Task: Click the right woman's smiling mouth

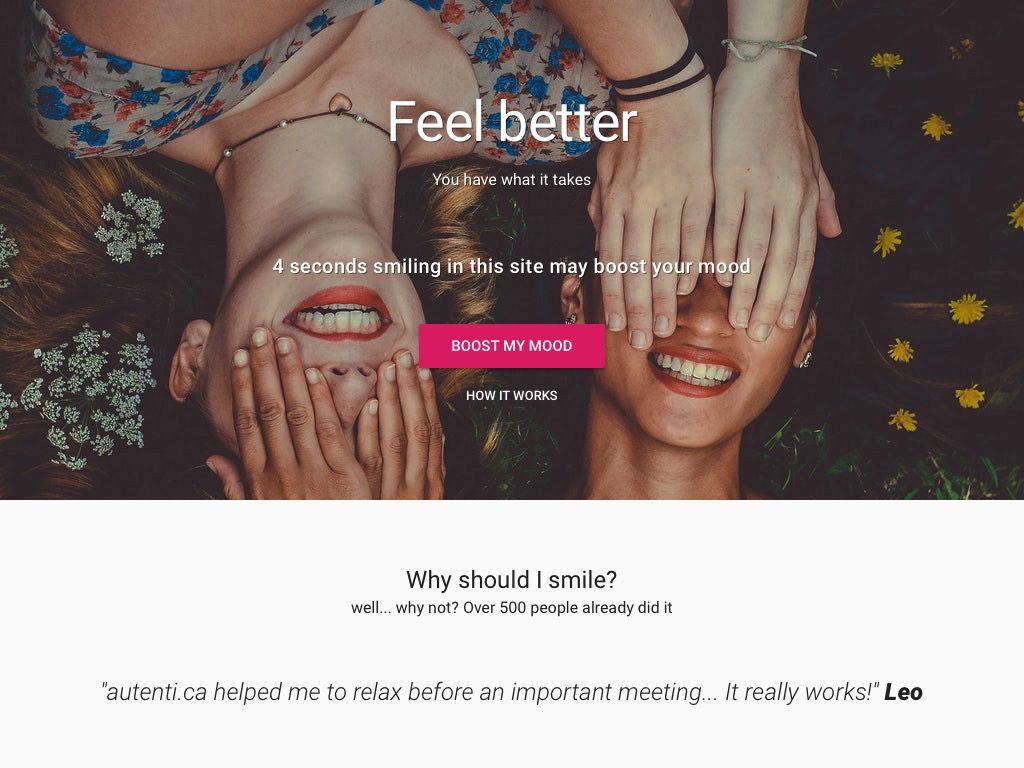Action: (x=694, y=371)
